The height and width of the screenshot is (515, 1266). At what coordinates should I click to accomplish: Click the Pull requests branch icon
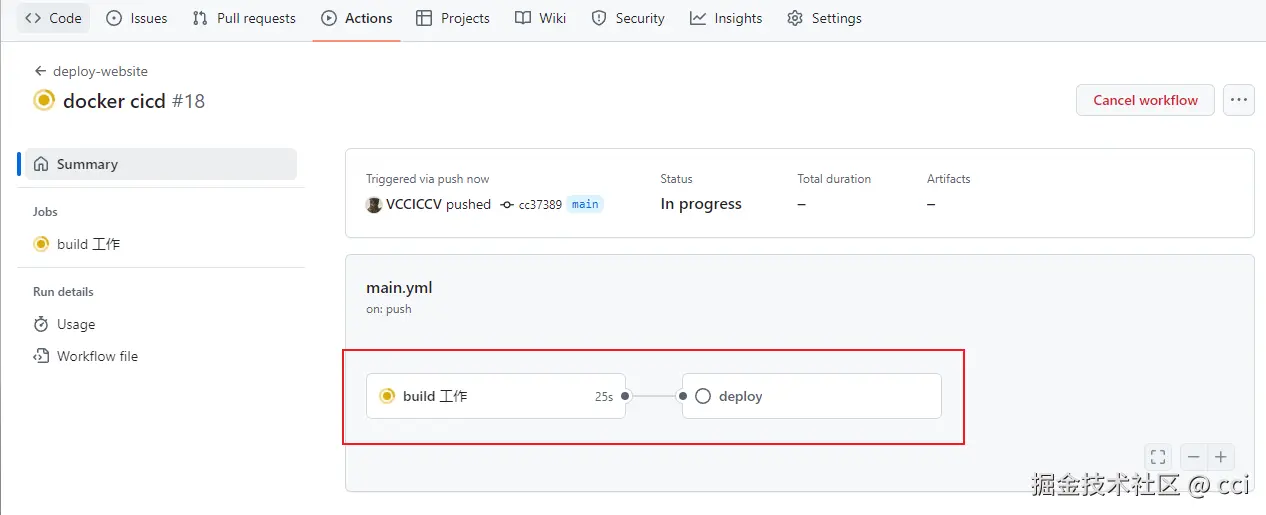click(200, 18)
